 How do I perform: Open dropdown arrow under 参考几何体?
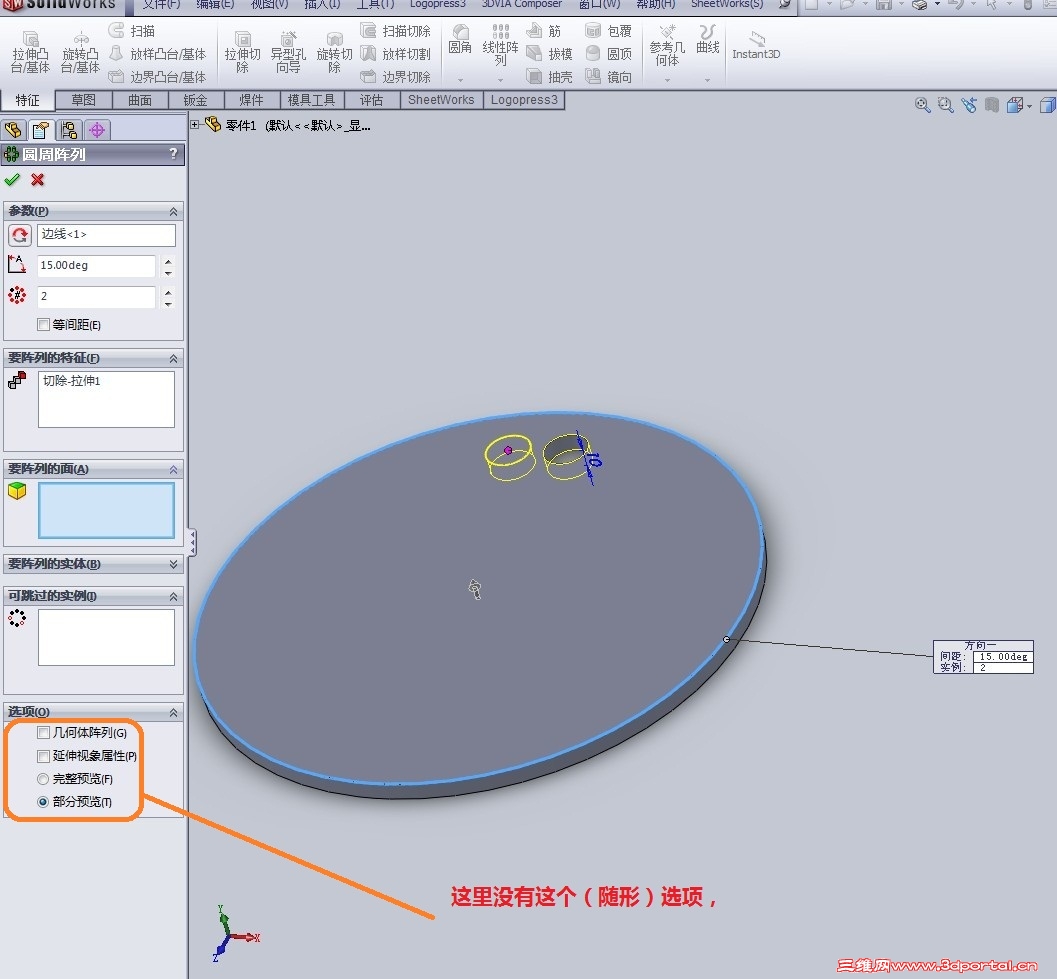[x=667, y=80]
